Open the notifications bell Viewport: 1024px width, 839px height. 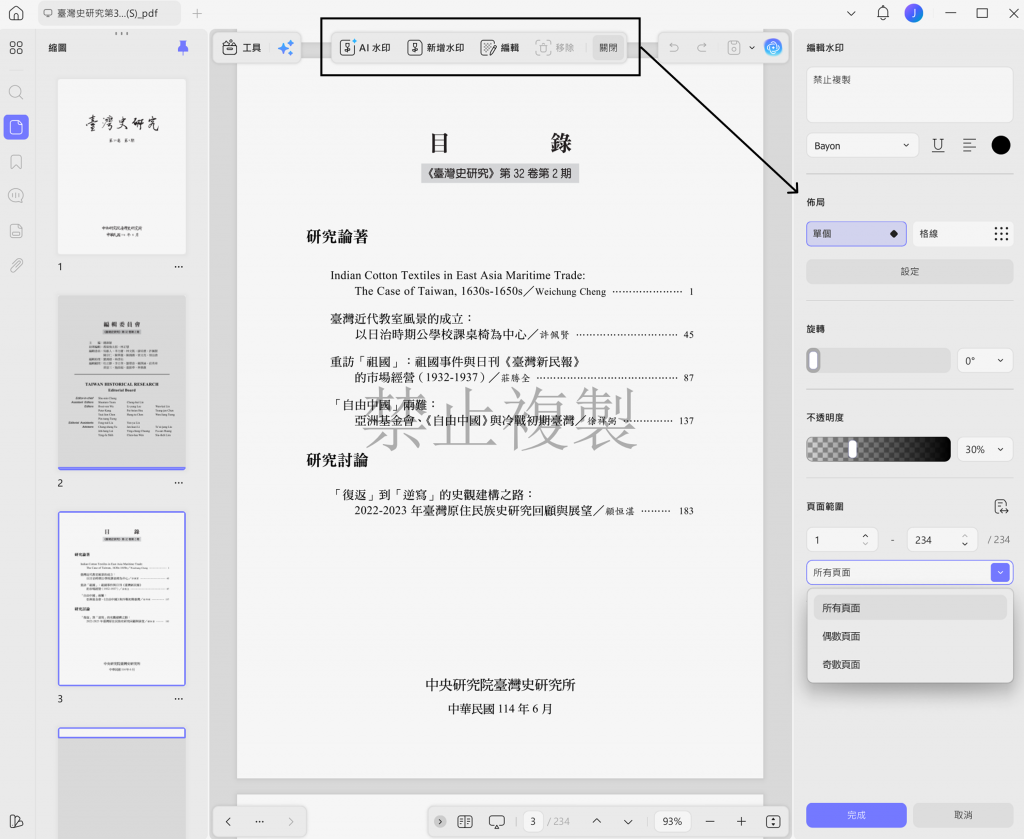883,12
